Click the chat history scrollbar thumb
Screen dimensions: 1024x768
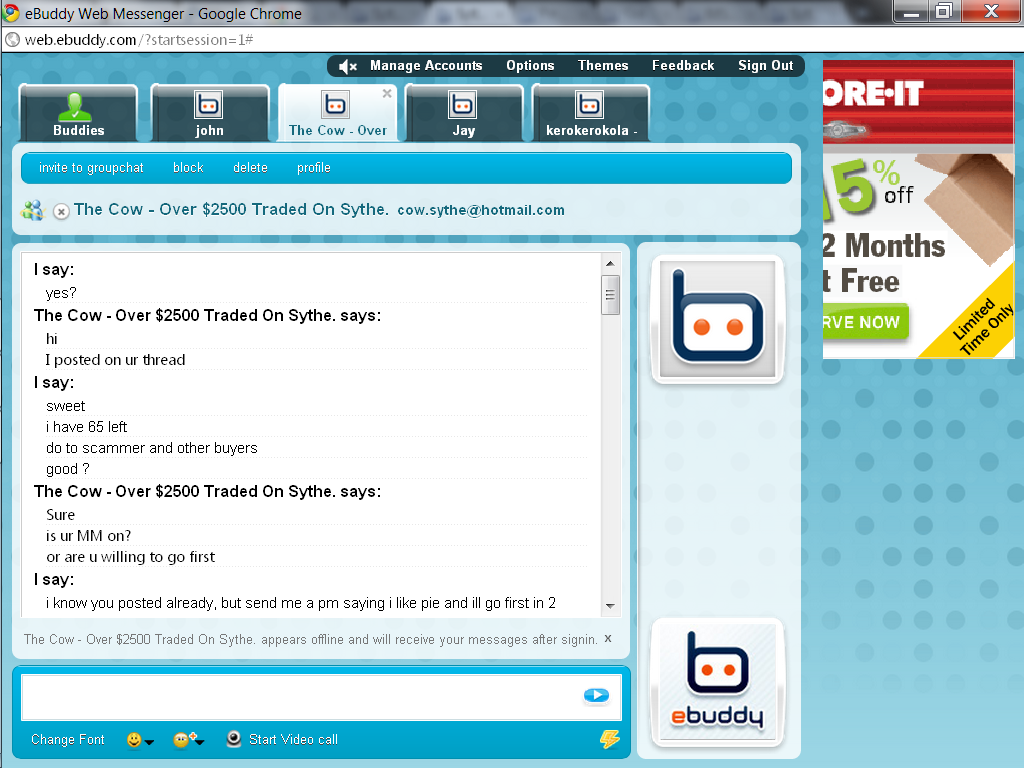(x=610, y=295)
